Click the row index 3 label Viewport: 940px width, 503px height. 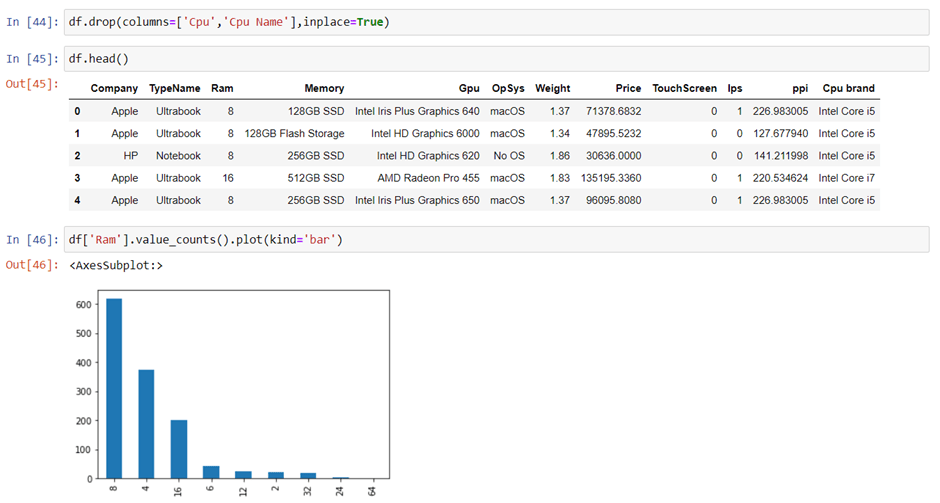pos(77,178)
